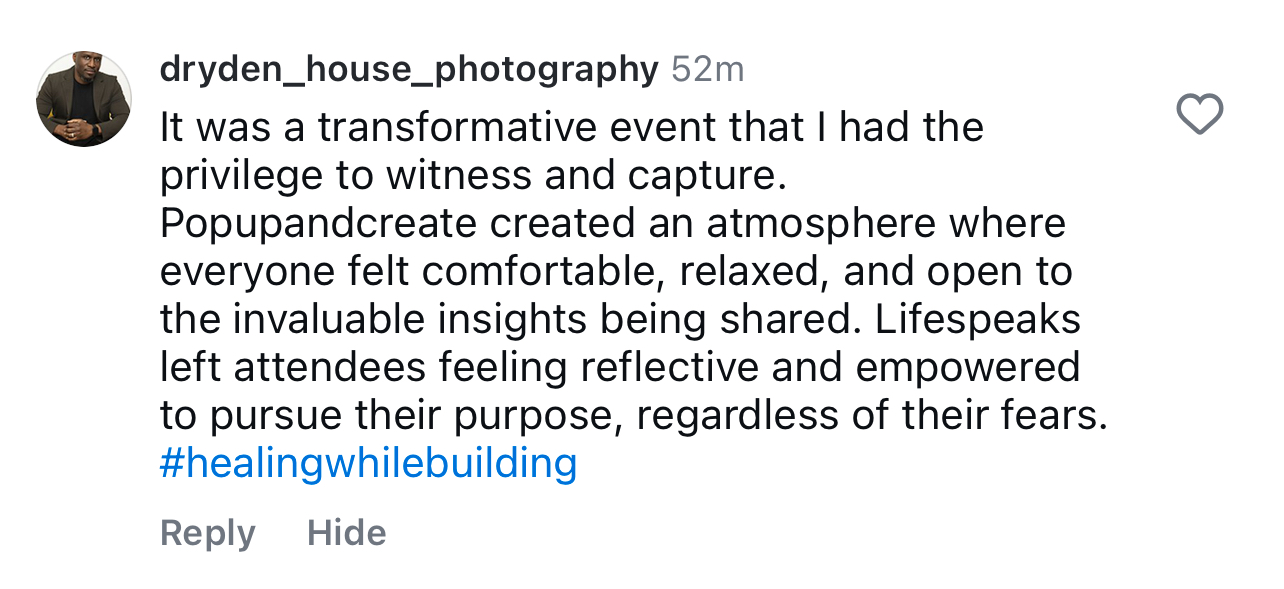This screenshot has height=589, width=1284.
Task: Open the #healingwhilebuilding hashtag
Action: [368, 464]
